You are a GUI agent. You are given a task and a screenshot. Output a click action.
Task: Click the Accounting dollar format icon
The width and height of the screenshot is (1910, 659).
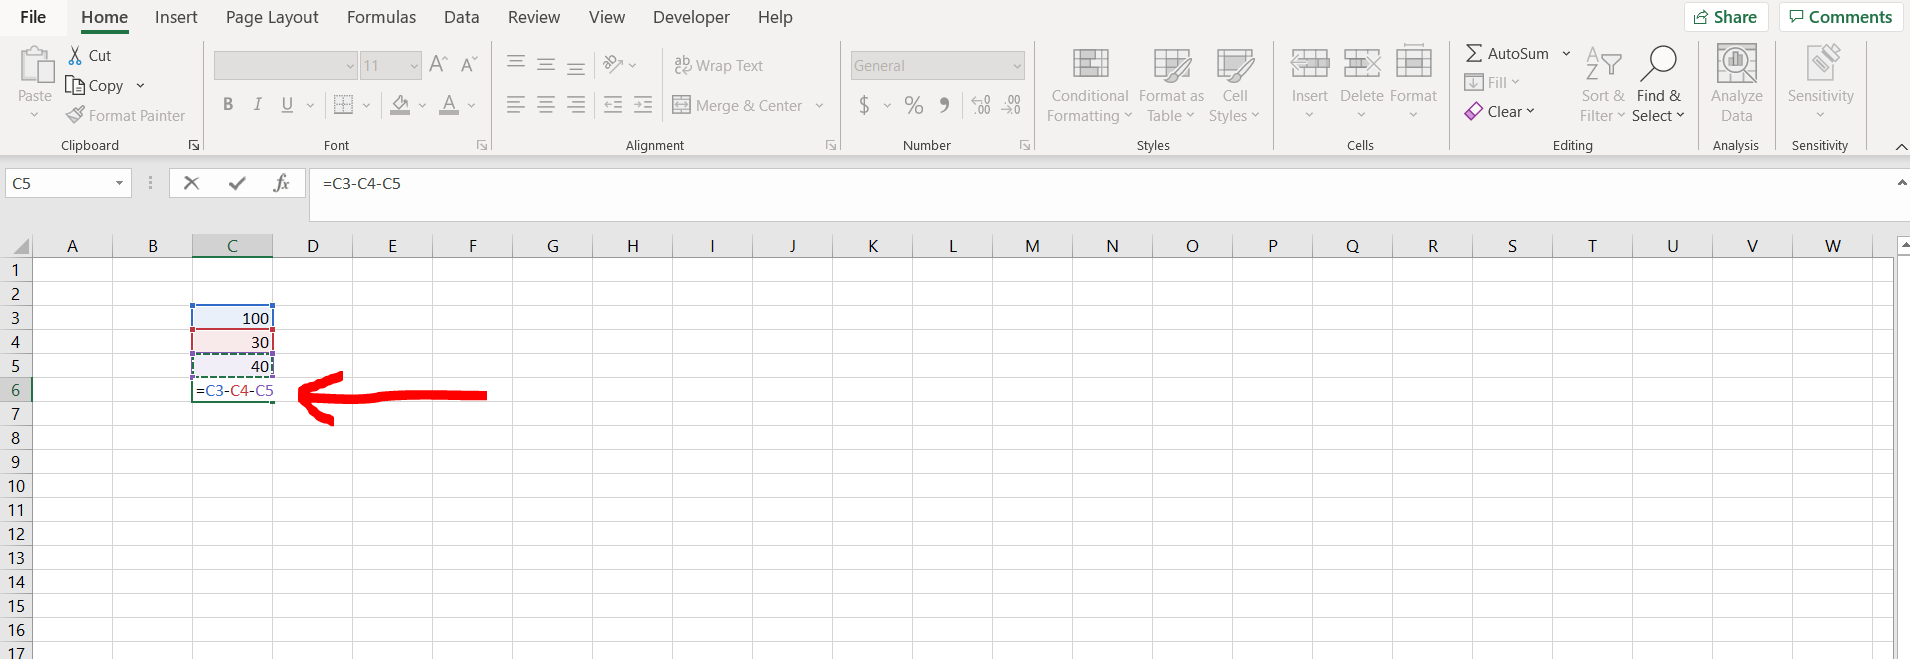coord(864,105)
